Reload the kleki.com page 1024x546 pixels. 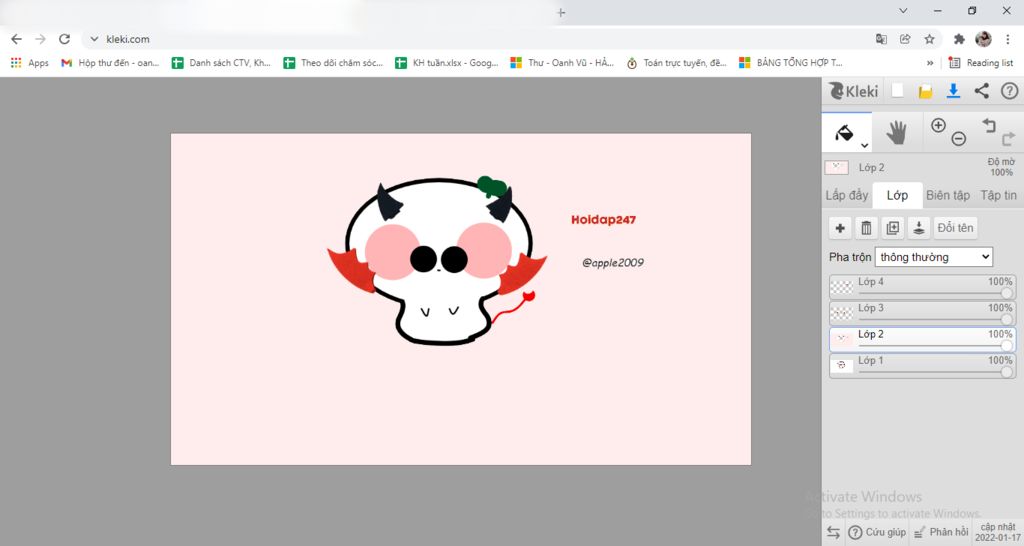[64, 39]
